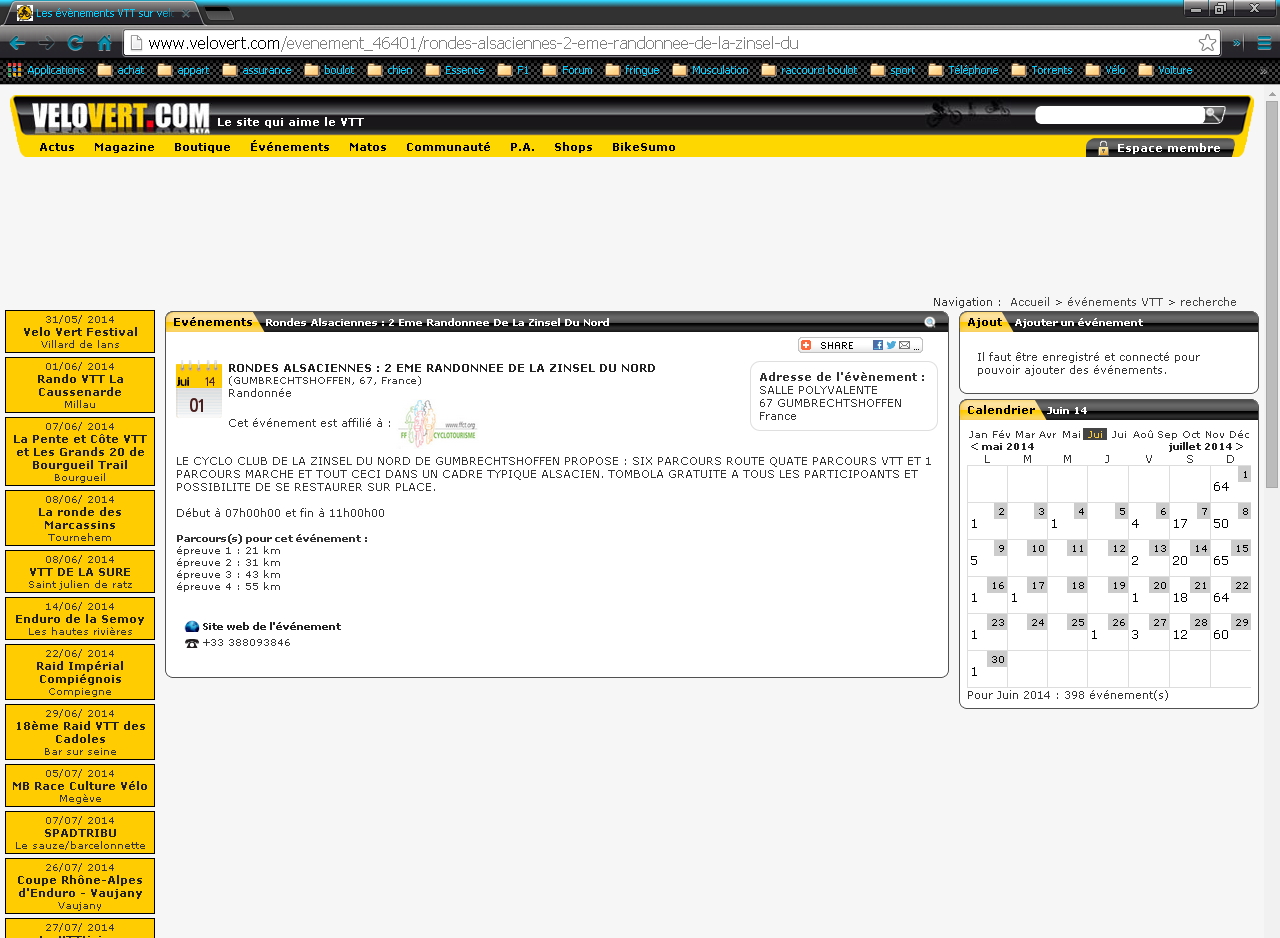
Task: Share the event via Twitter icon
Action: coord(890,345)
